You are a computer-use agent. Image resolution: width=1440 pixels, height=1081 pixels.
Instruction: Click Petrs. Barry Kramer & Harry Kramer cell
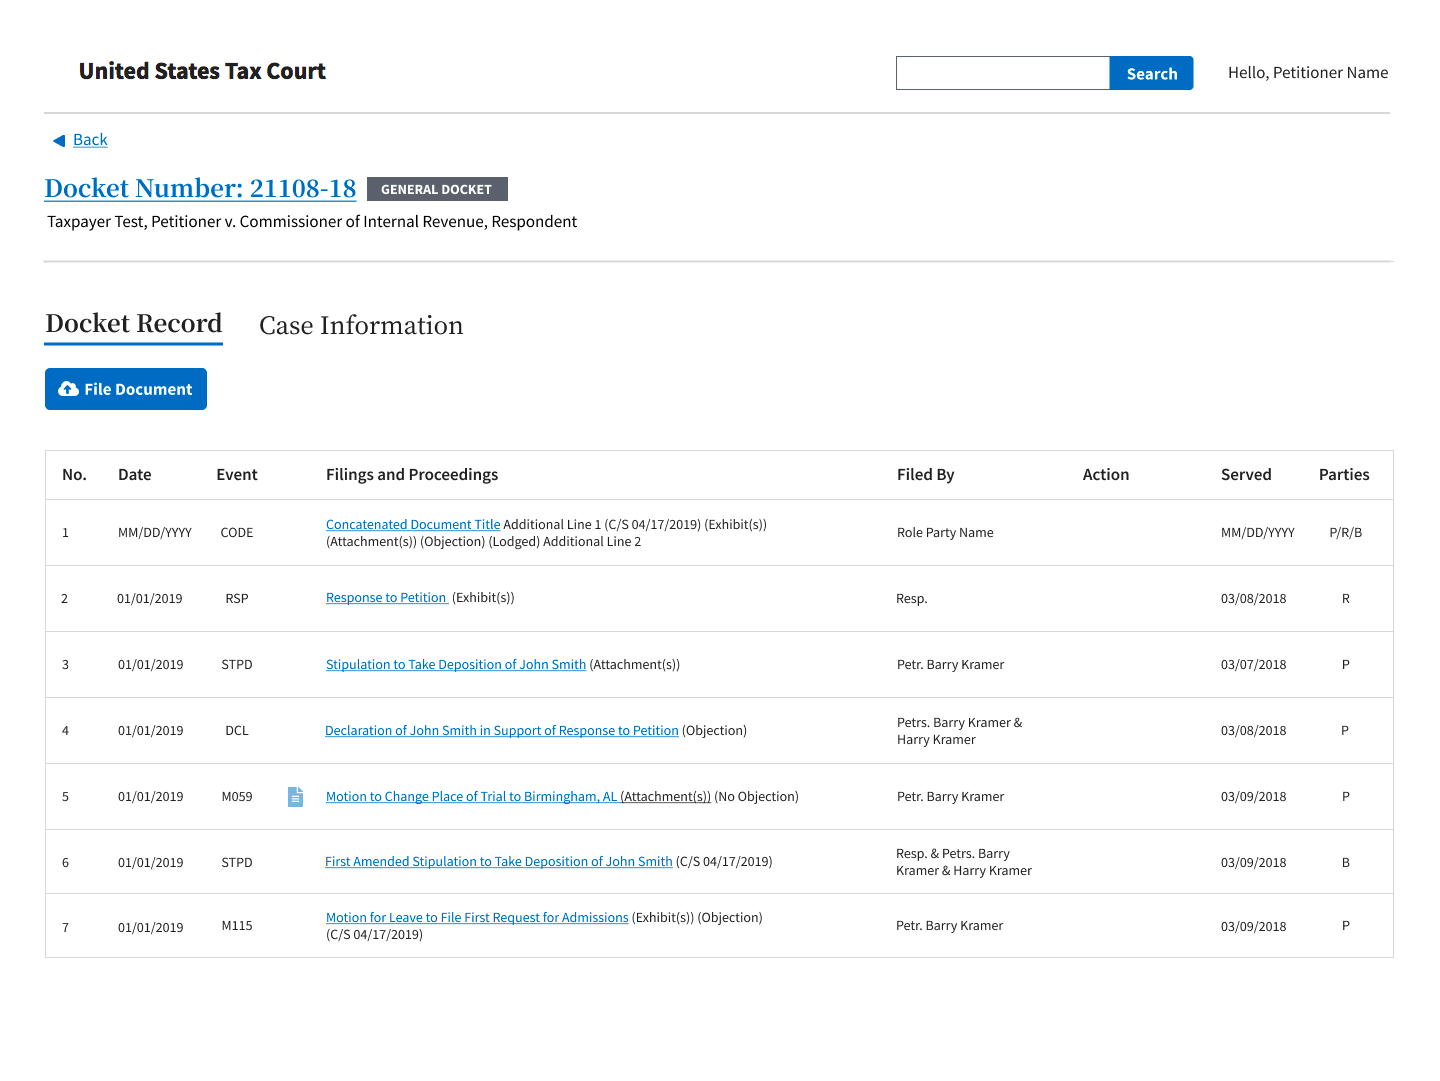point(960,731)
